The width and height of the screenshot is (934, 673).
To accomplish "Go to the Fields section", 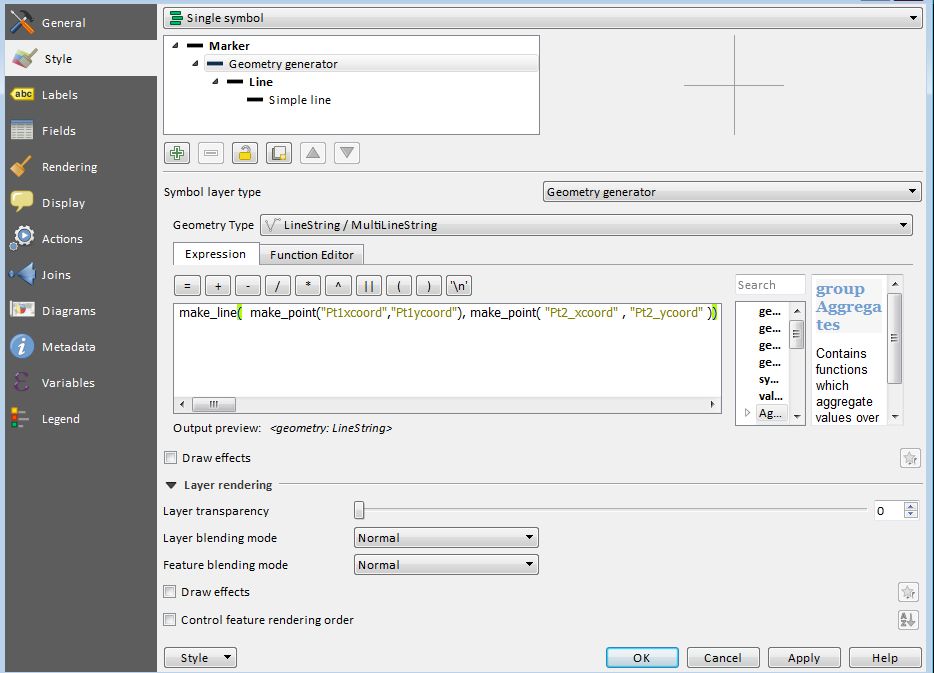I will pyautogui.click(x=81, y=130).
